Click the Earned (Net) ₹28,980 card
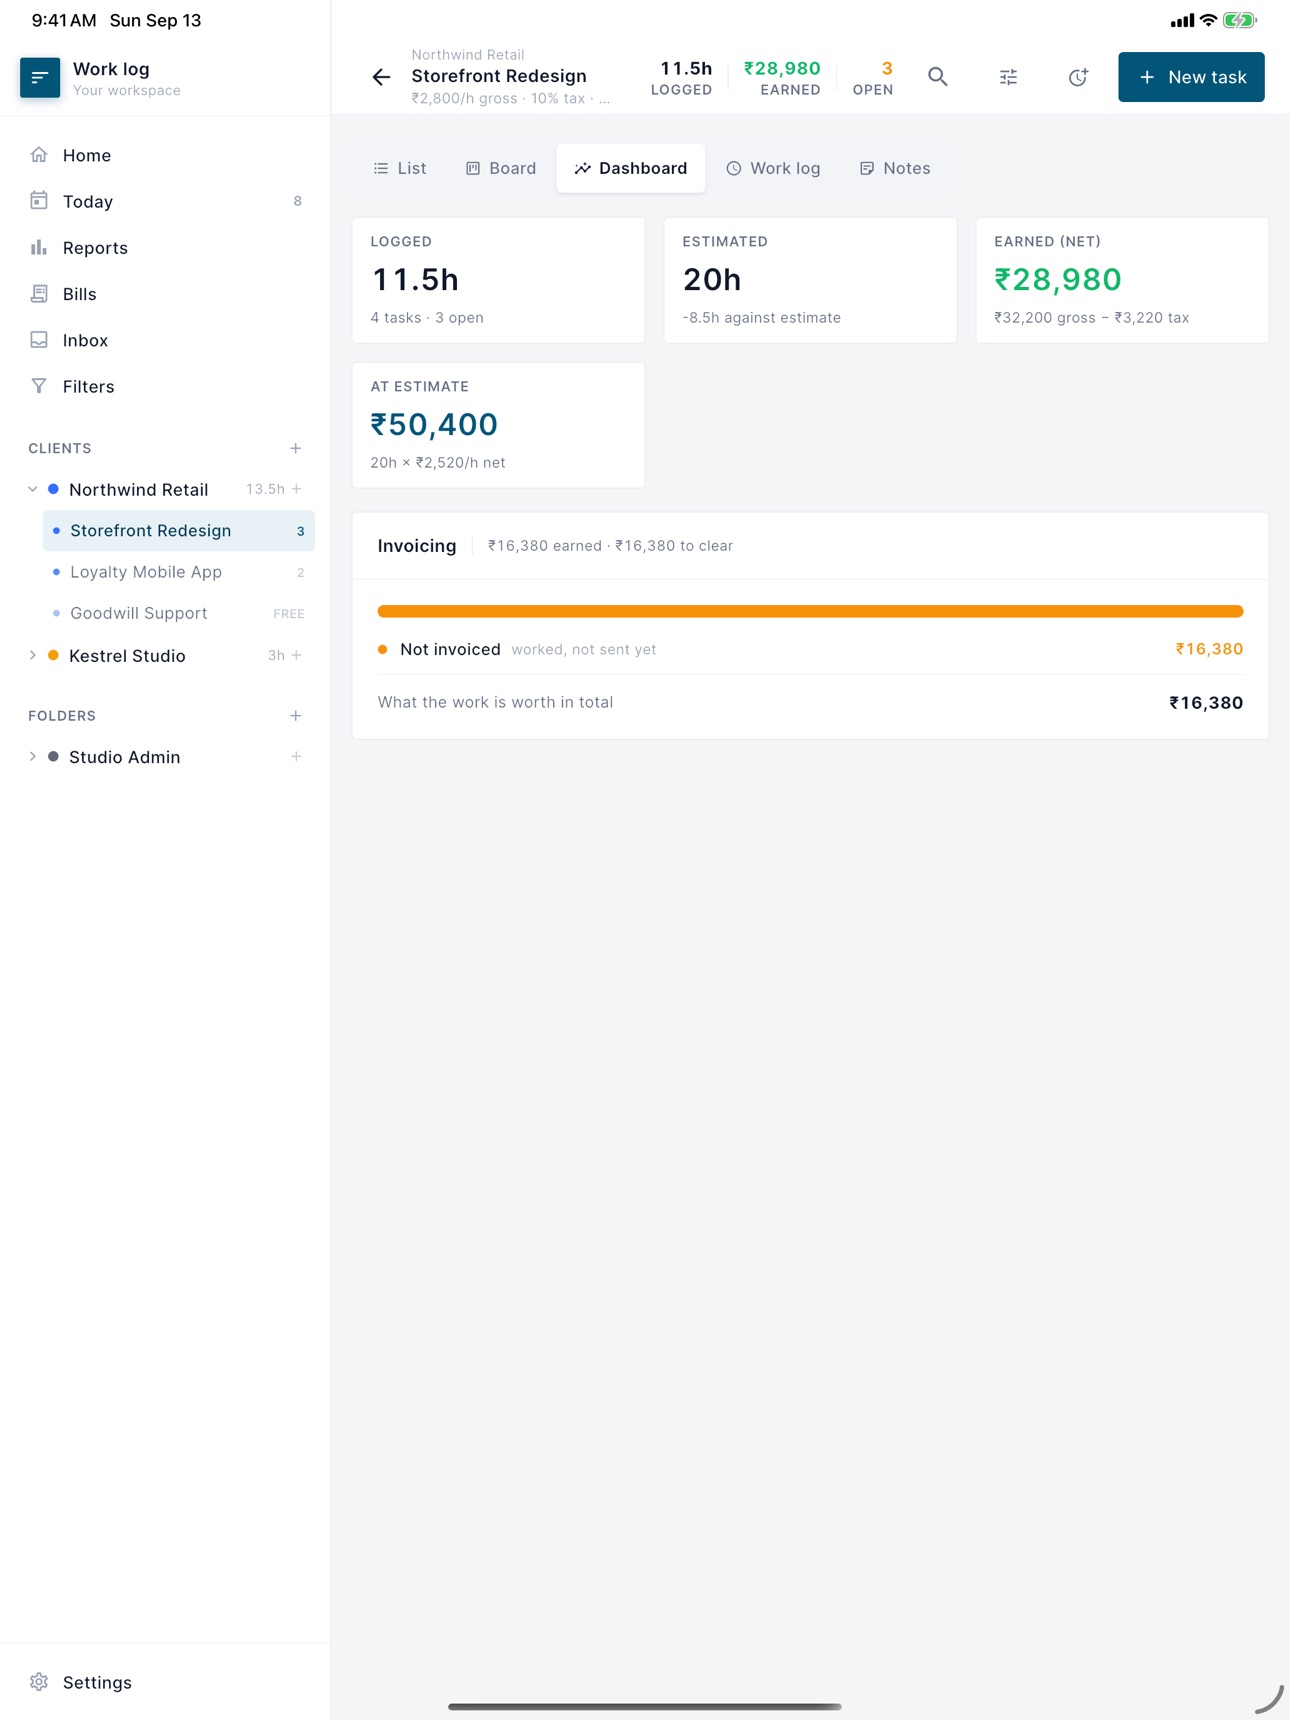Image resolution: width=1290 pixels, height=1720 pixels. point(1122,280)
